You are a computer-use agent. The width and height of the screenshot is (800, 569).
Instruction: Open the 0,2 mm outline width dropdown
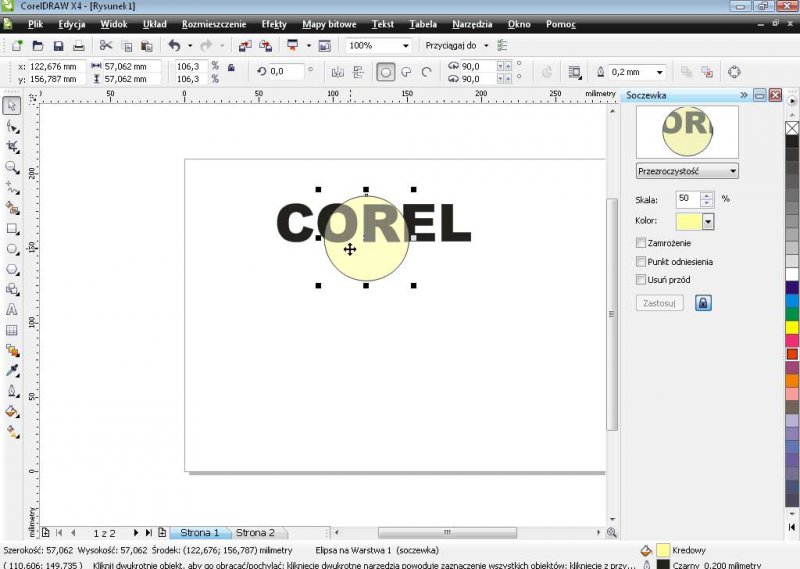(659, 72)
